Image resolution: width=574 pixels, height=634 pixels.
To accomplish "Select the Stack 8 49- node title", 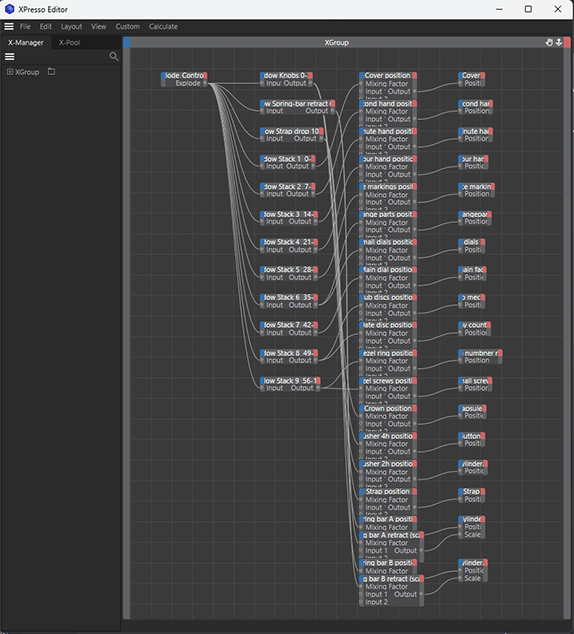I will pos(289,353).
